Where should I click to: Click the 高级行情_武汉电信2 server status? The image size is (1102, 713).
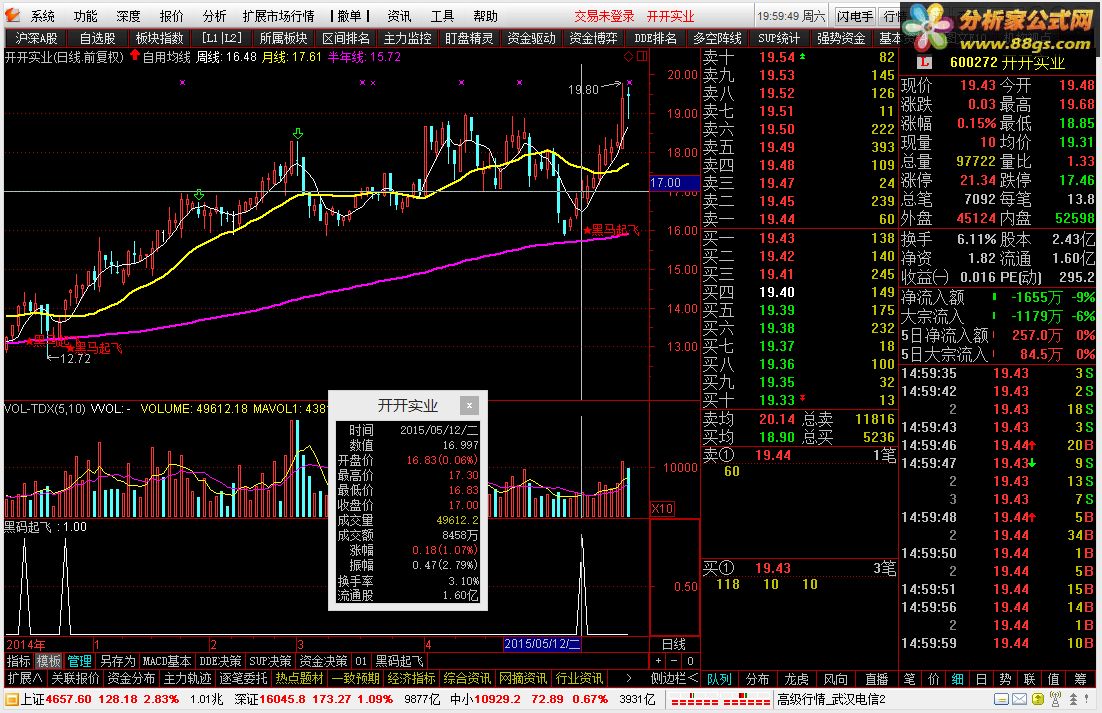click(x=831, y=700)
